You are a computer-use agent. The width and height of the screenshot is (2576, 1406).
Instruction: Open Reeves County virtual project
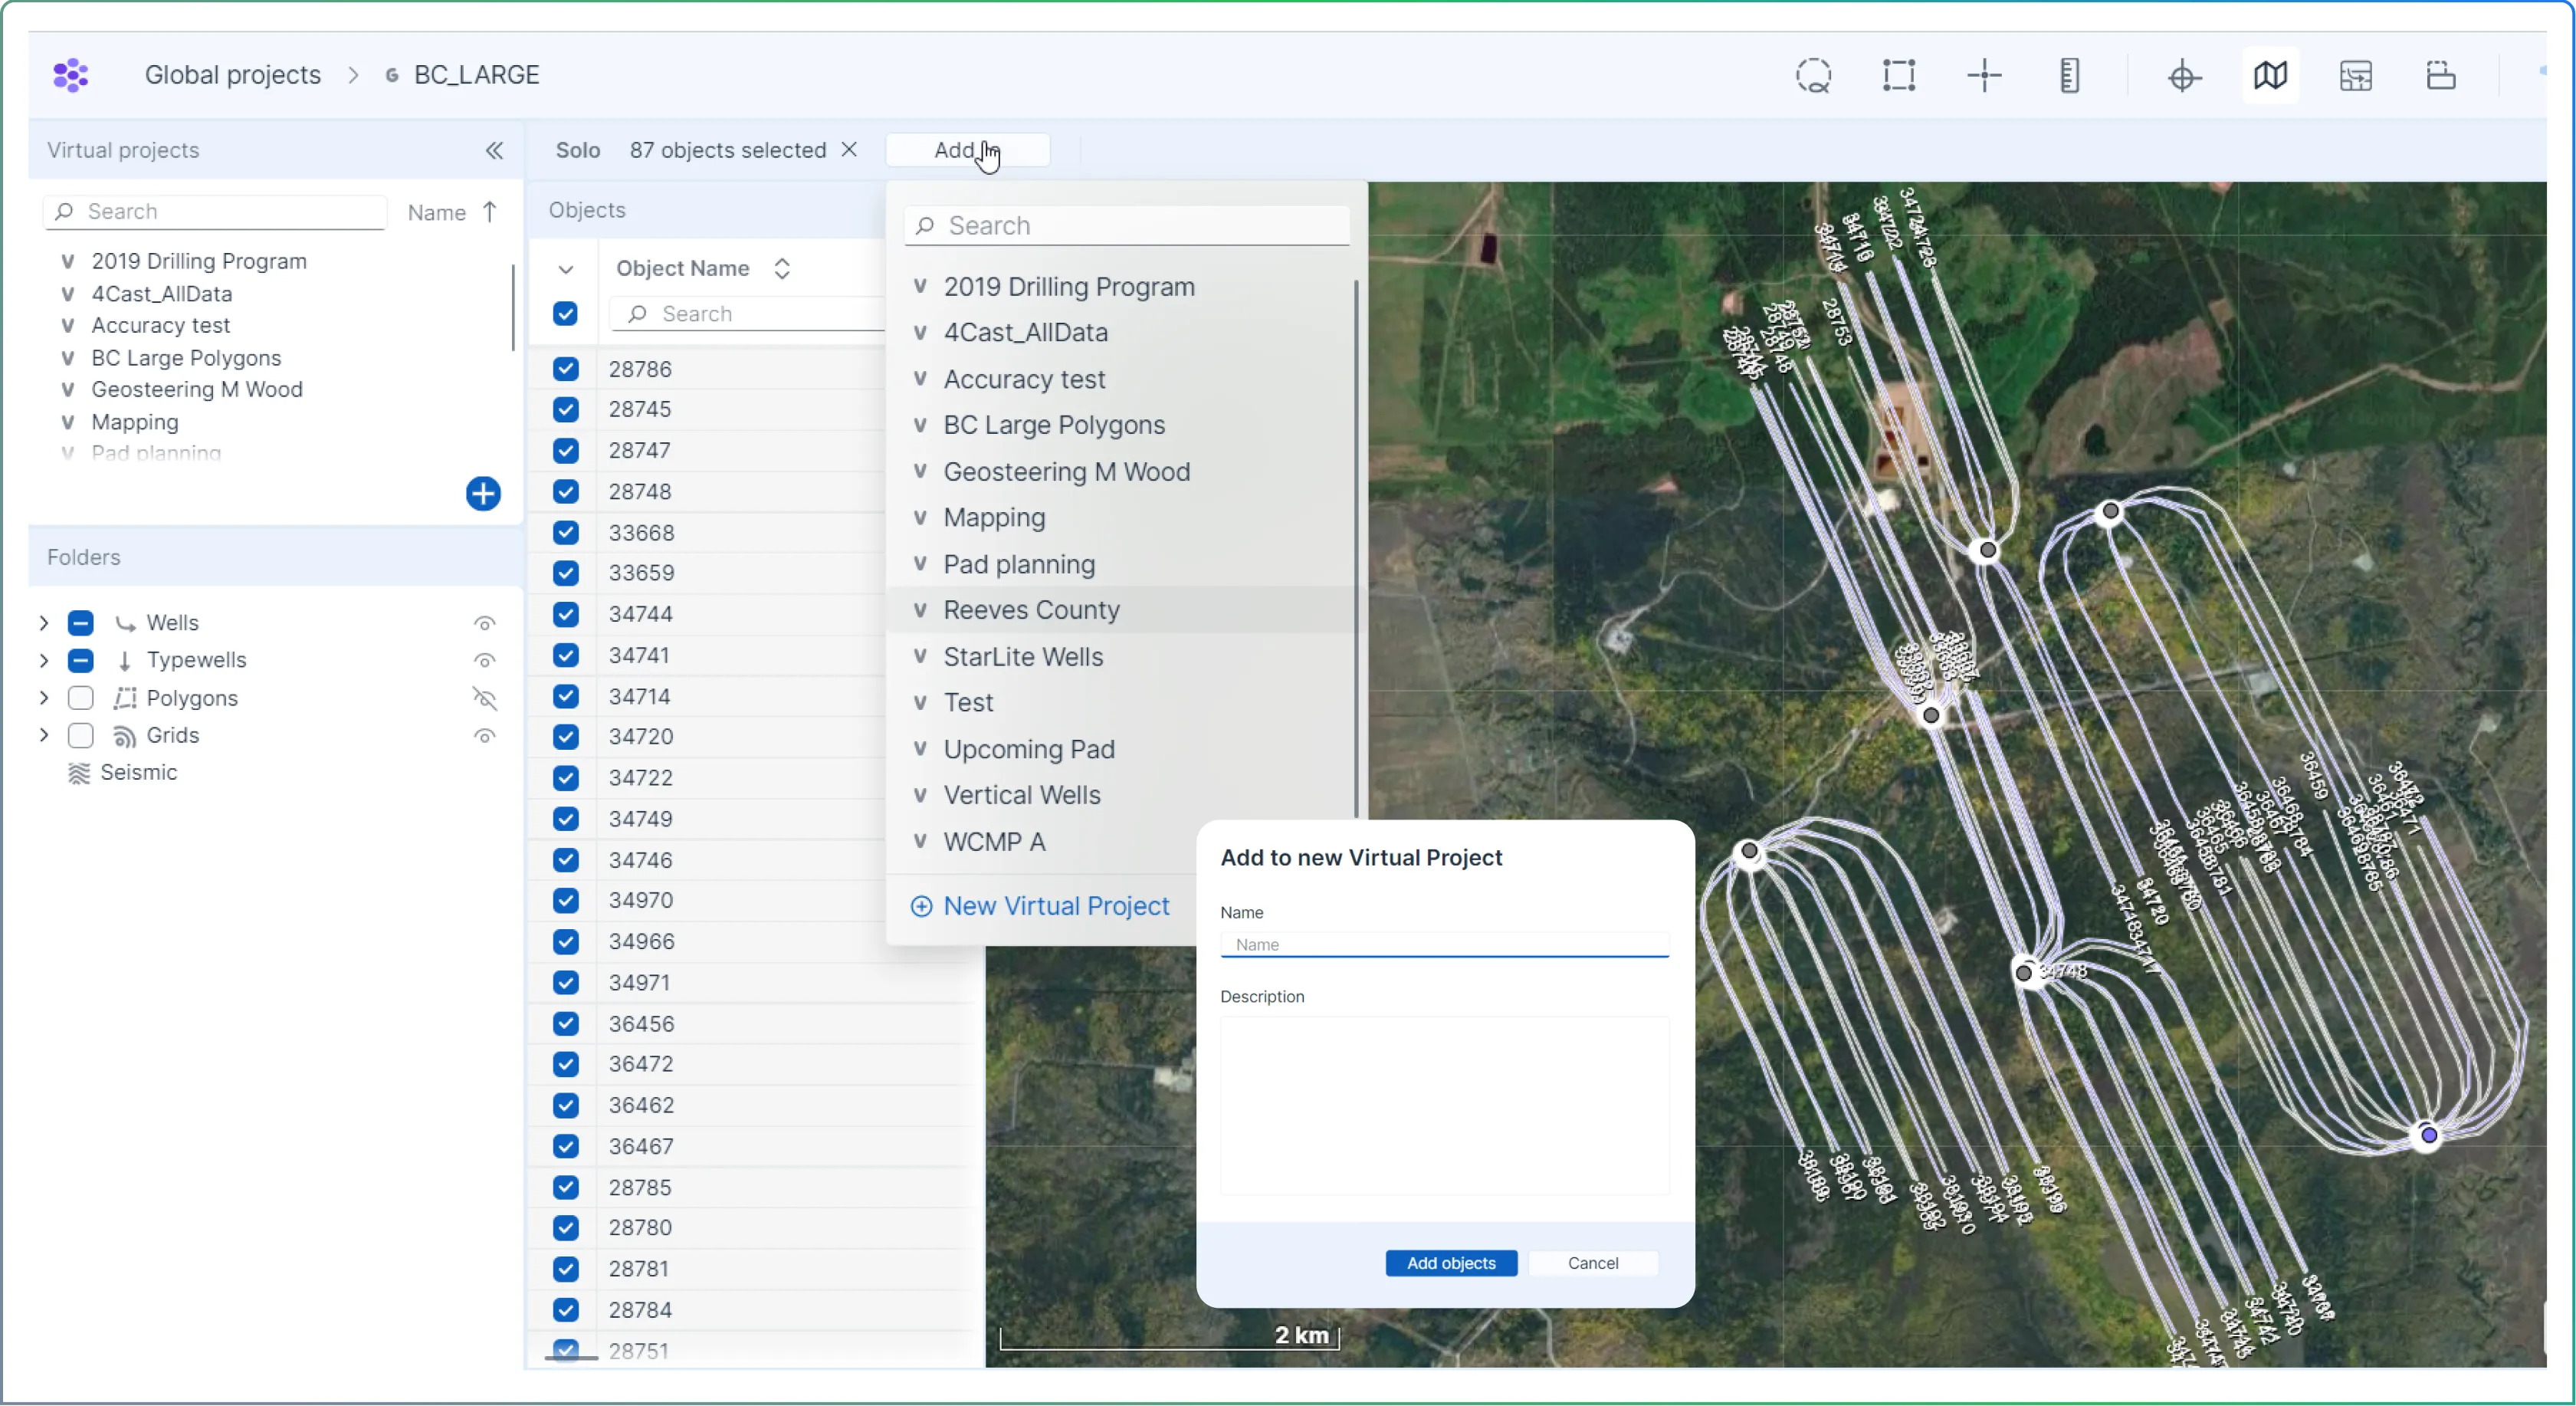tap(1032, 610)
